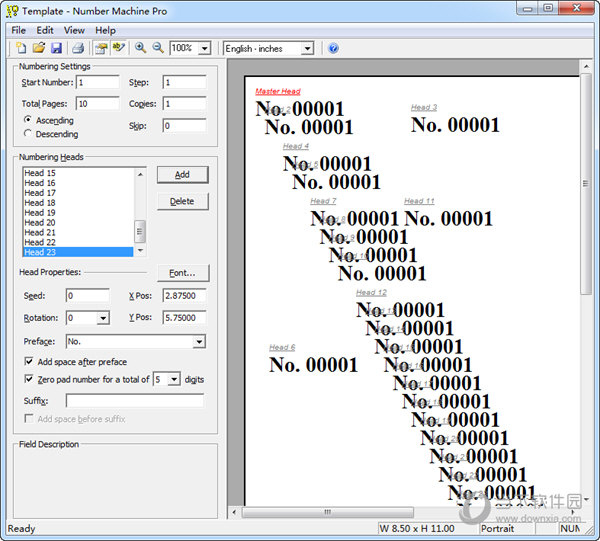The image size is (600, 541).
Task: Open the Edit menu
Action: coord(45,30)
